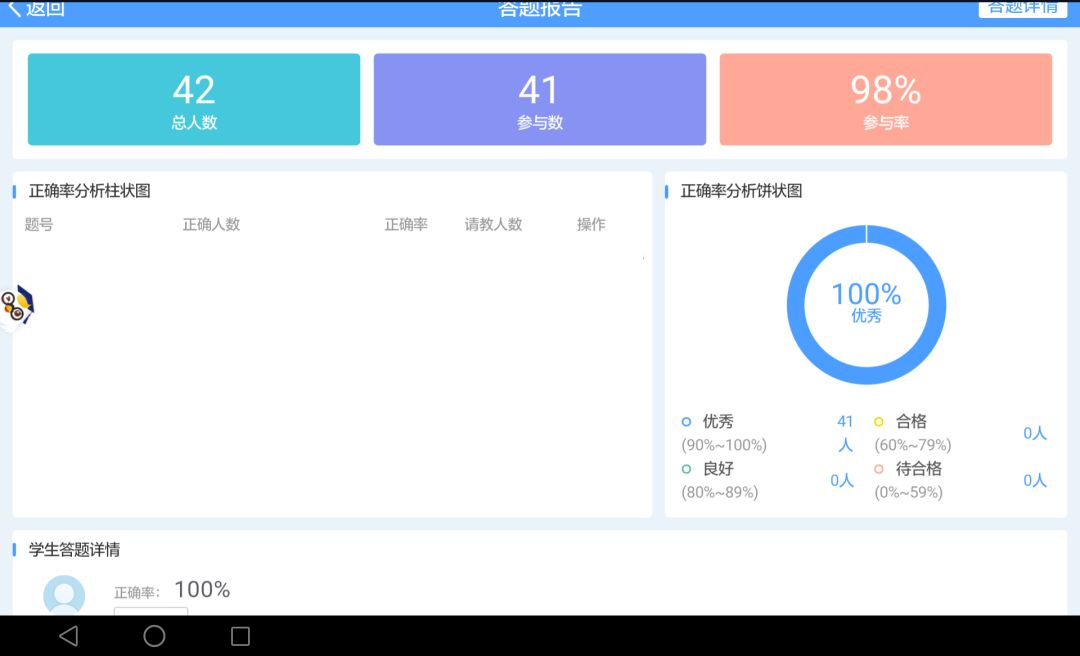The width and height of the screenshot is (1080, 656).
Task: Select the 合格 legend marker
Action: [879, 422]
